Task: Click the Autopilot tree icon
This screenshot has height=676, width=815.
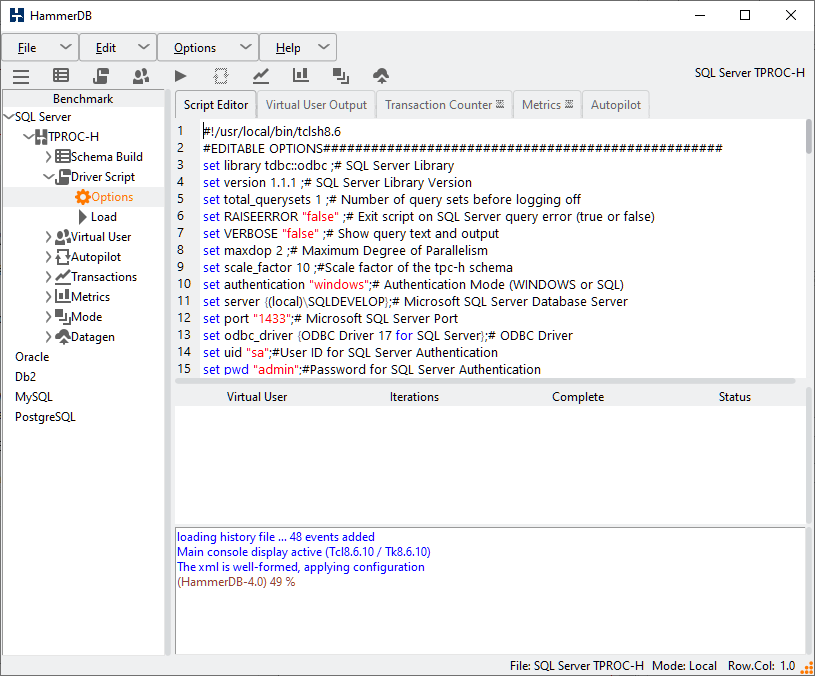Action: click(62, 257)
